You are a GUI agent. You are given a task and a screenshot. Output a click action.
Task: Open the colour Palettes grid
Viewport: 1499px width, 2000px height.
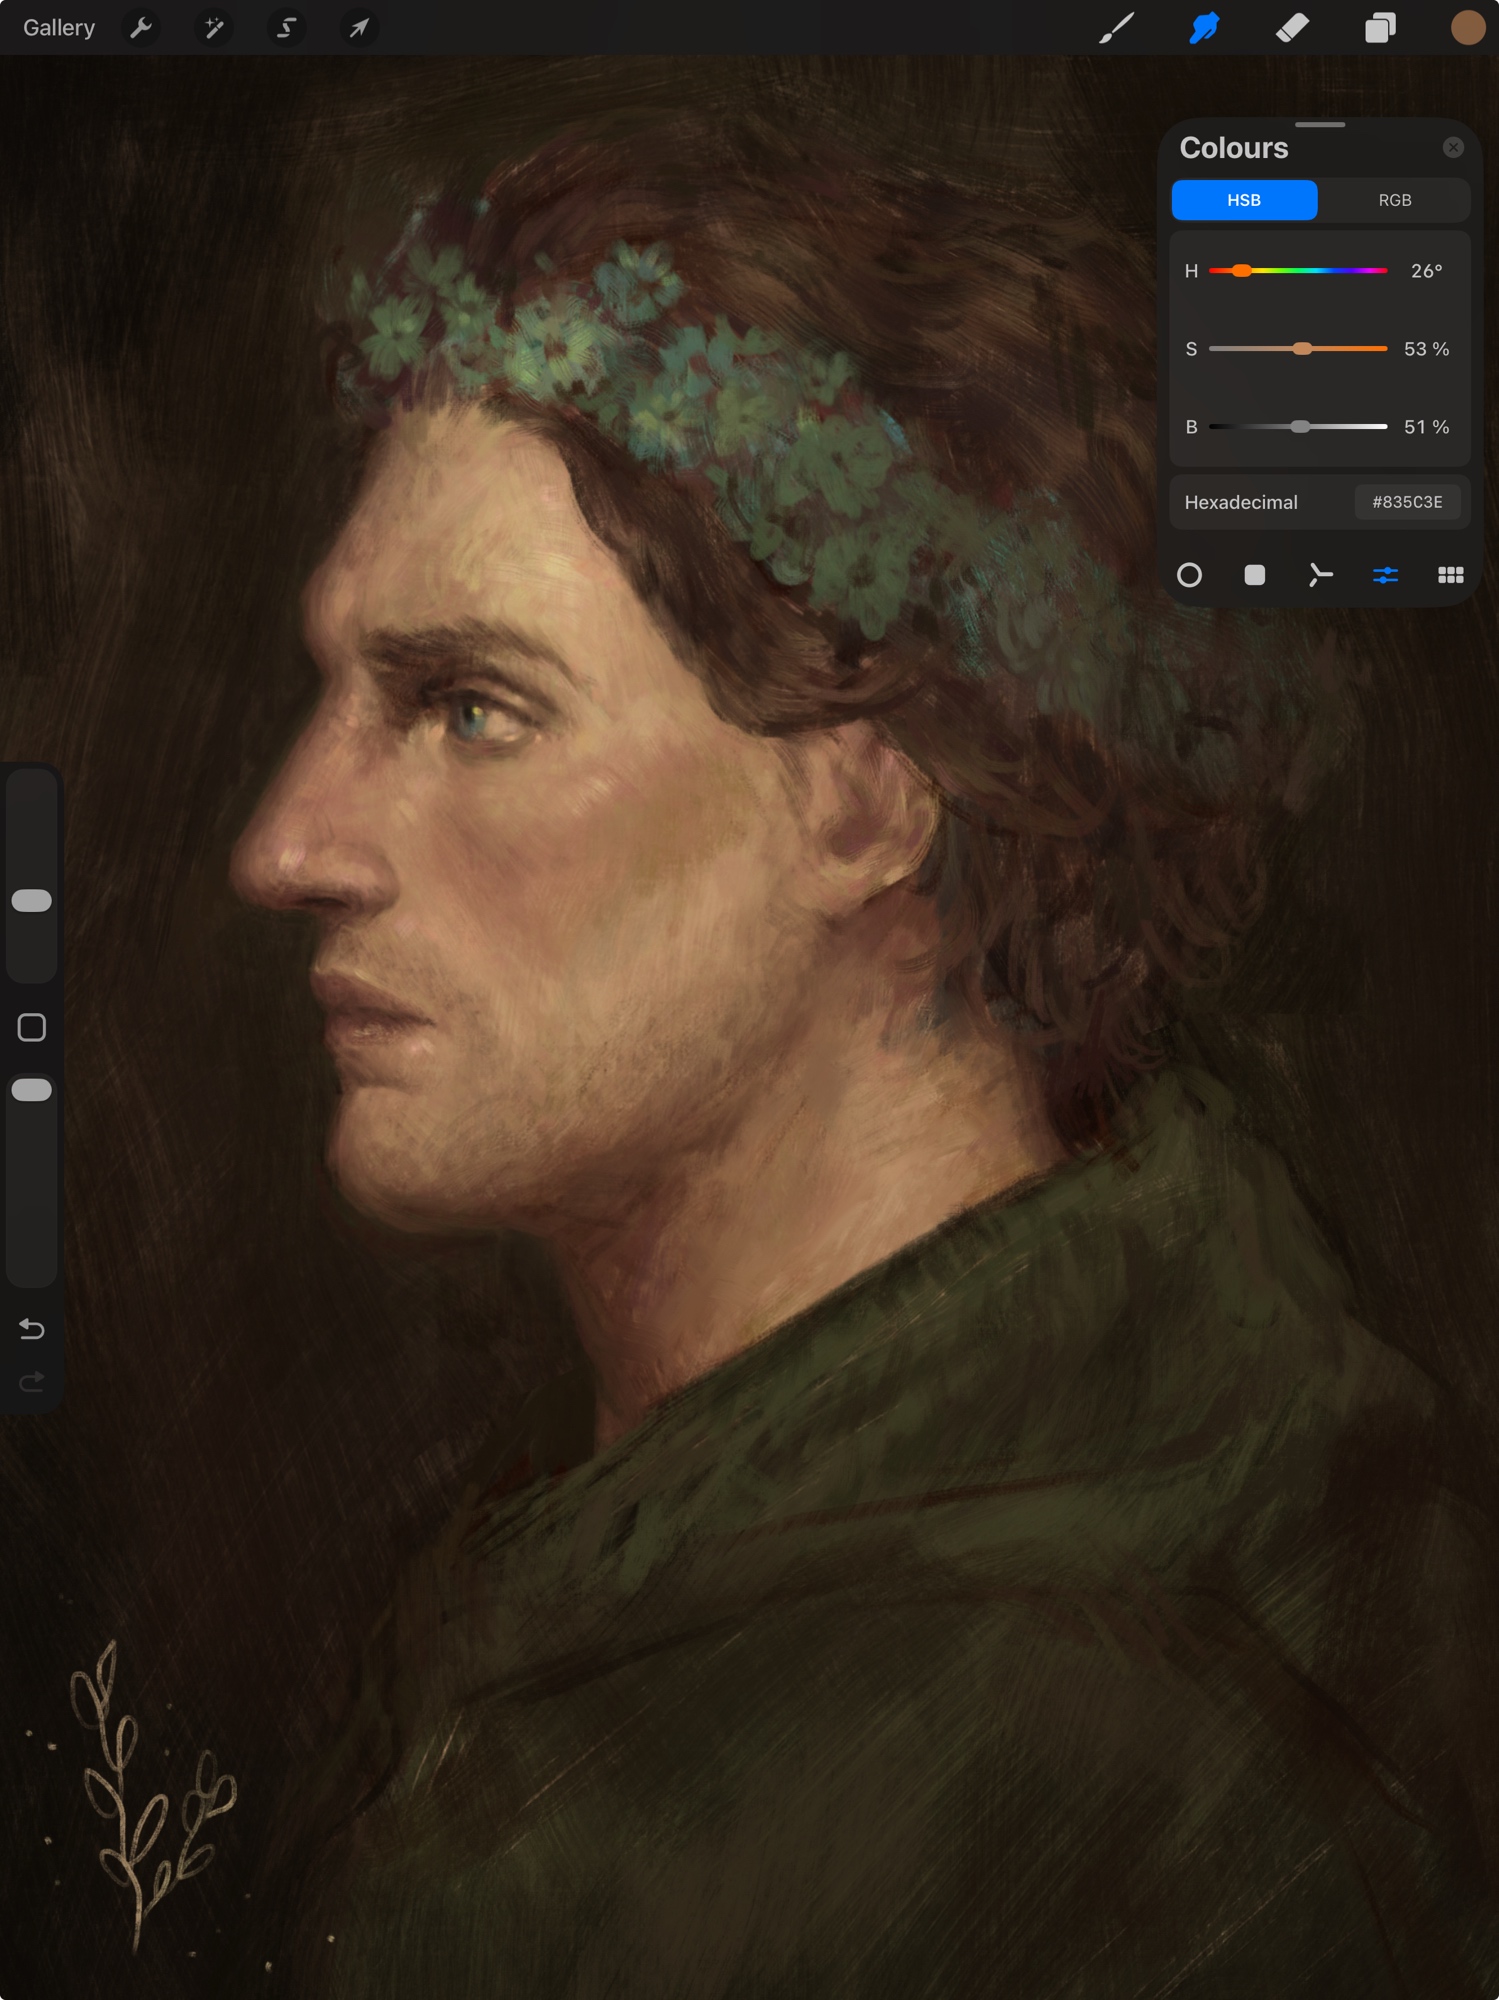point(1450,575)
